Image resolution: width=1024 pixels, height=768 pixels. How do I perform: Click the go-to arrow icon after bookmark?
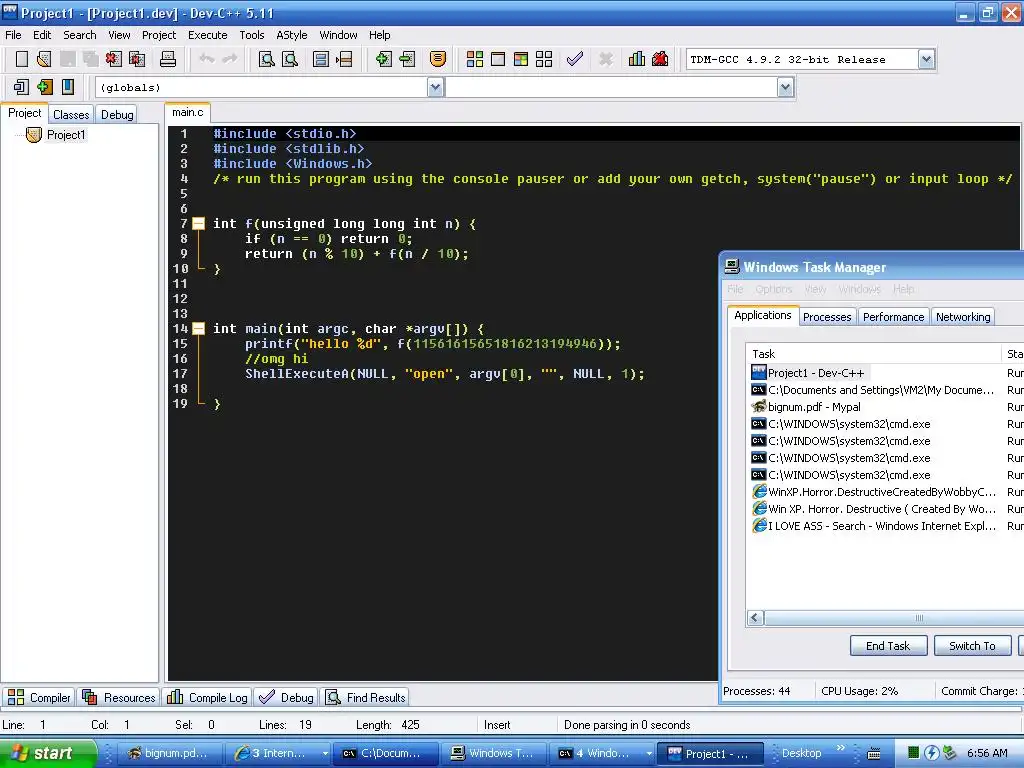[x=344, y=59]
